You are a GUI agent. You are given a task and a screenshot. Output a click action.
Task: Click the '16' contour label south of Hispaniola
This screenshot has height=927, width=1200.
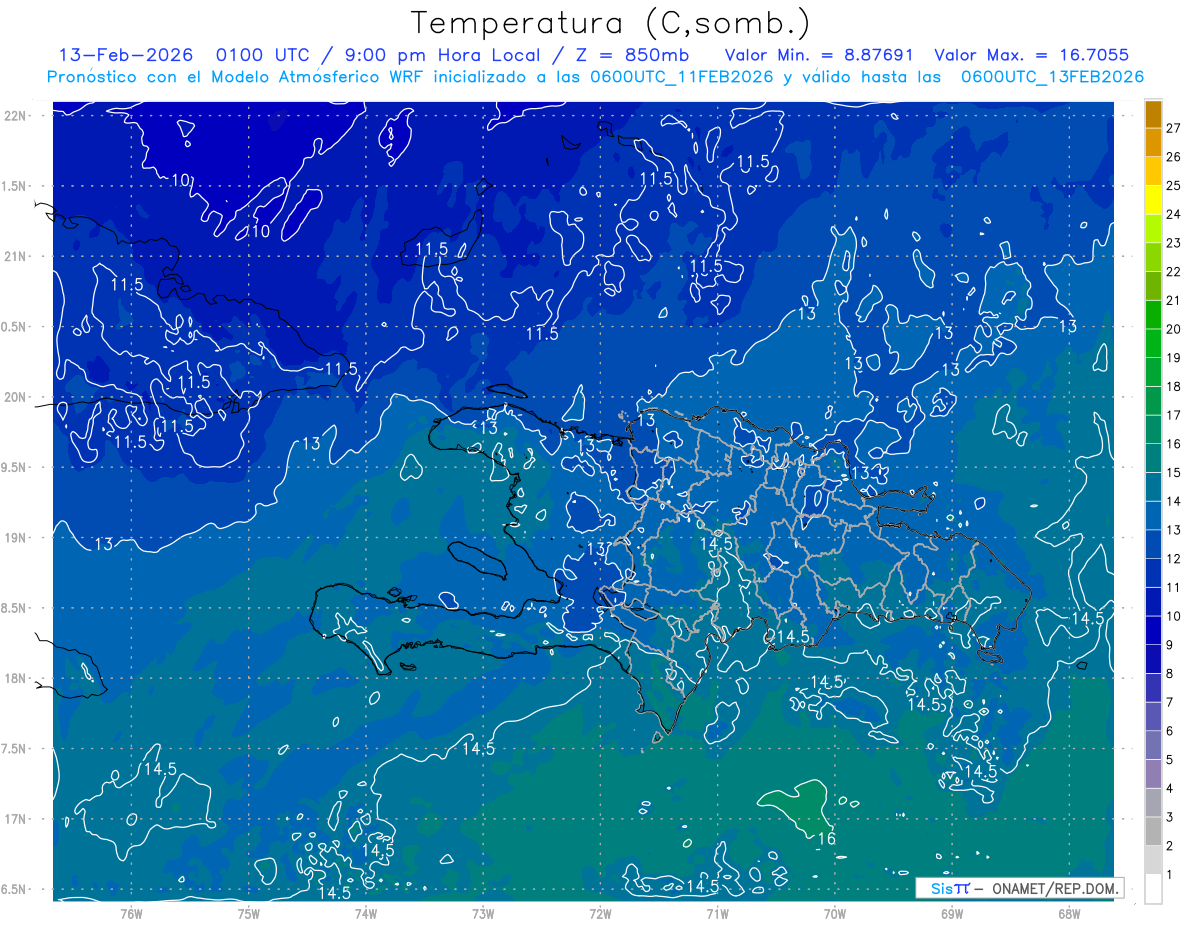click(x=826, y=839)
